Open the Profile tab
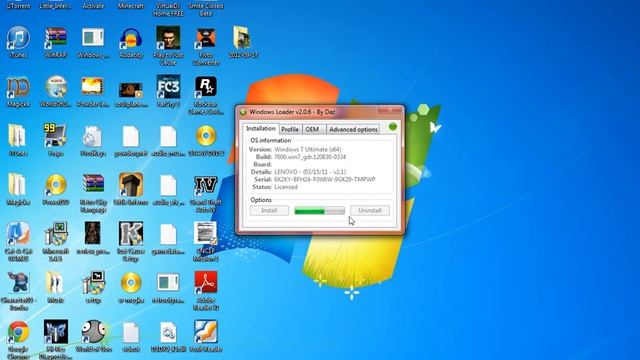640x360 pixels. tap(290, 129)
